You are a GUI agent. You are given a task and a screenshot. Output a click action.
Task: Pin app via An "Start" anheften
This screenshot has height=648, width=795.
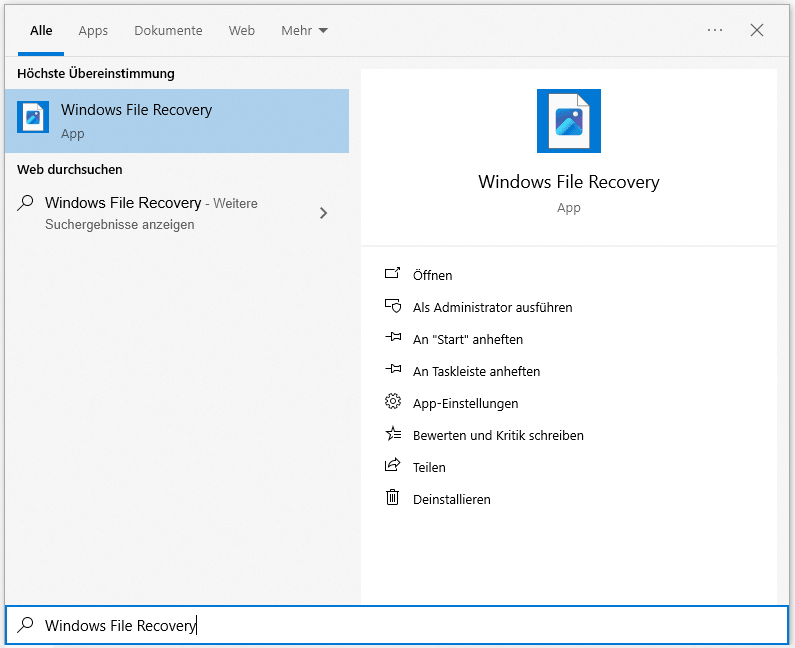click(468, 339)
